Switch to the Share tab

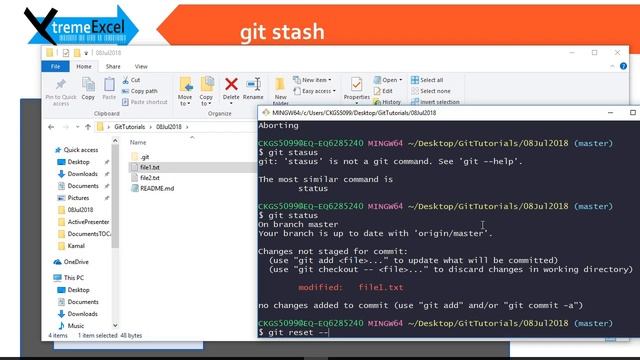tap(113, 67)
